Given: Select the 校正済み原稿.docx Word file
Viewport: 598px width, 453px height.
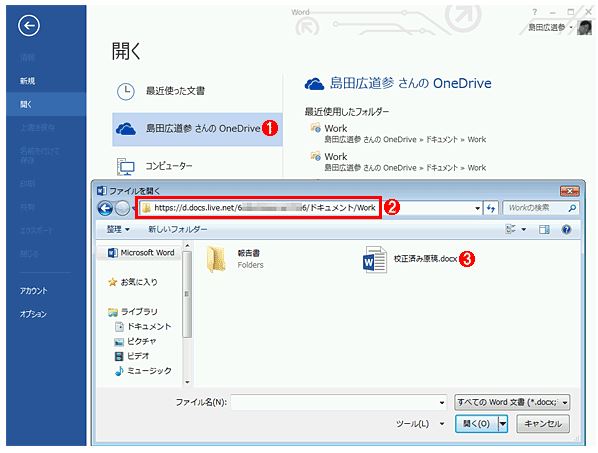Looking at the screenshot, I should pyautogui.click(x=410, y=259).
